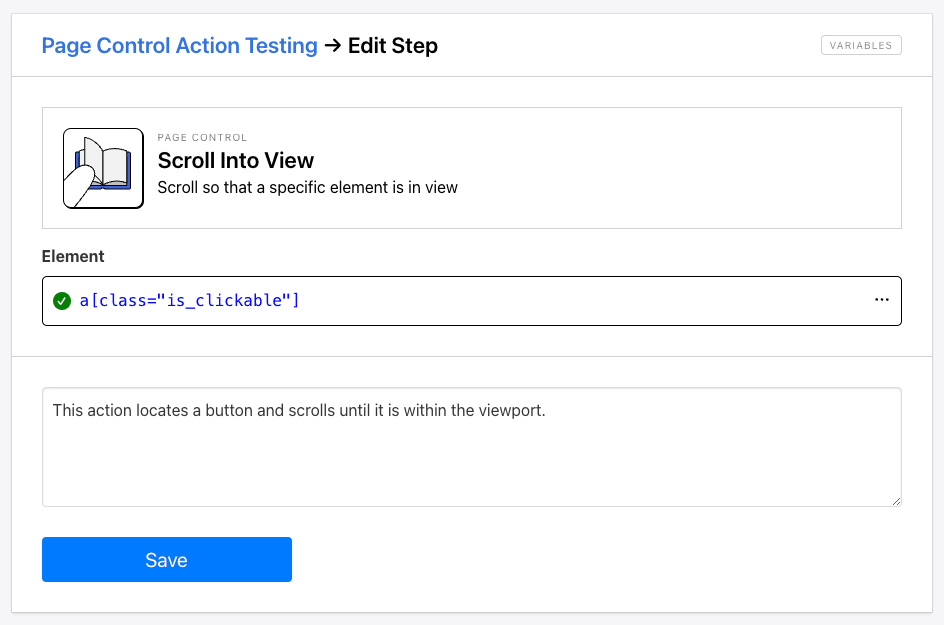Open the three-dot menu in the Element field
The width and height of the screenshot is (944, 625).
(881, 300)
